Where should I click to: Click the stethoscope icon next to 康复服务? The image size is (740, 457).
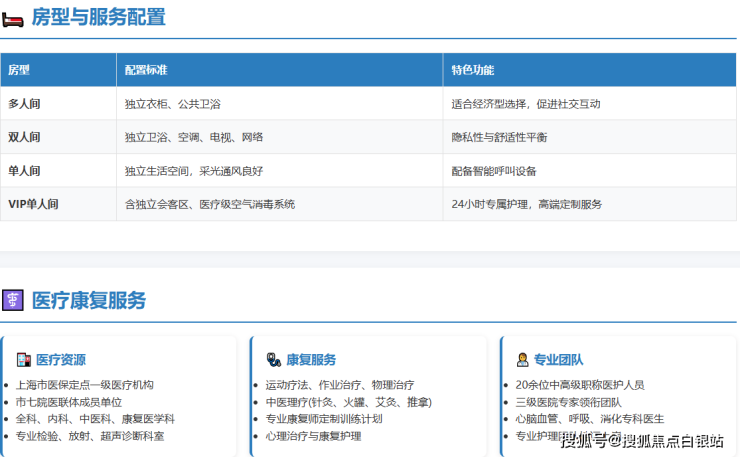click(x=273, y=360)
